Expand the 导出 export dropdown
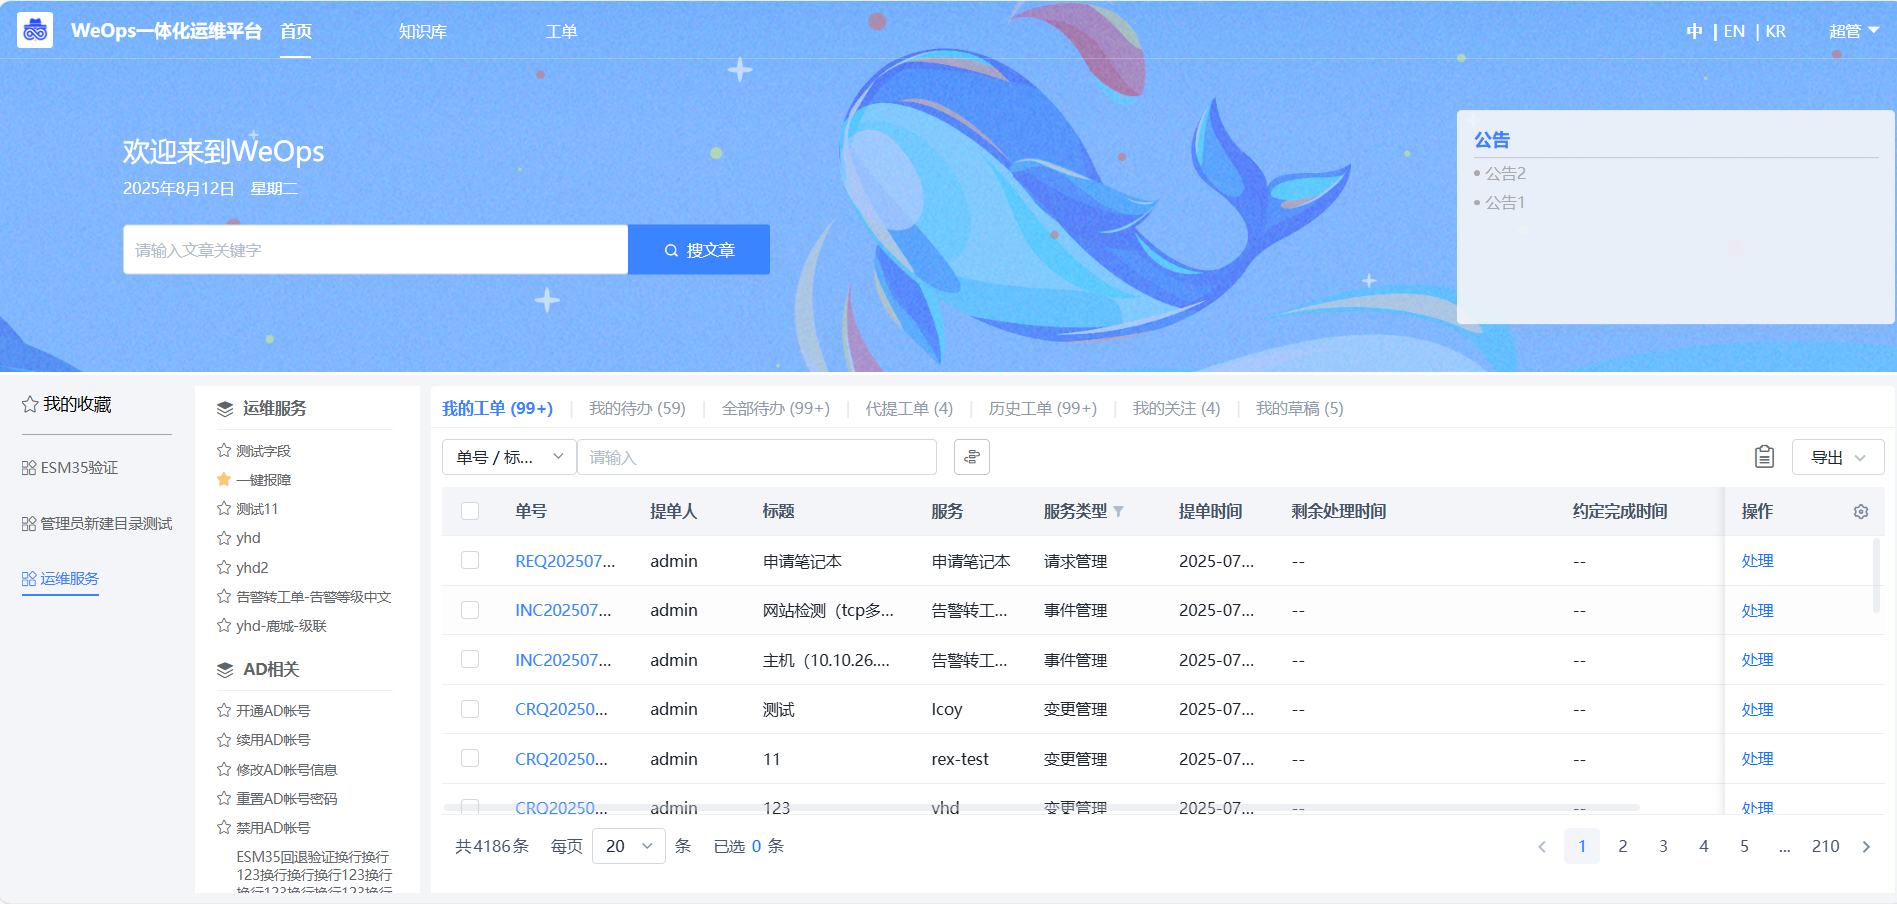The width and height of the screenshot is (1897, 904). tap(1837, 457)
